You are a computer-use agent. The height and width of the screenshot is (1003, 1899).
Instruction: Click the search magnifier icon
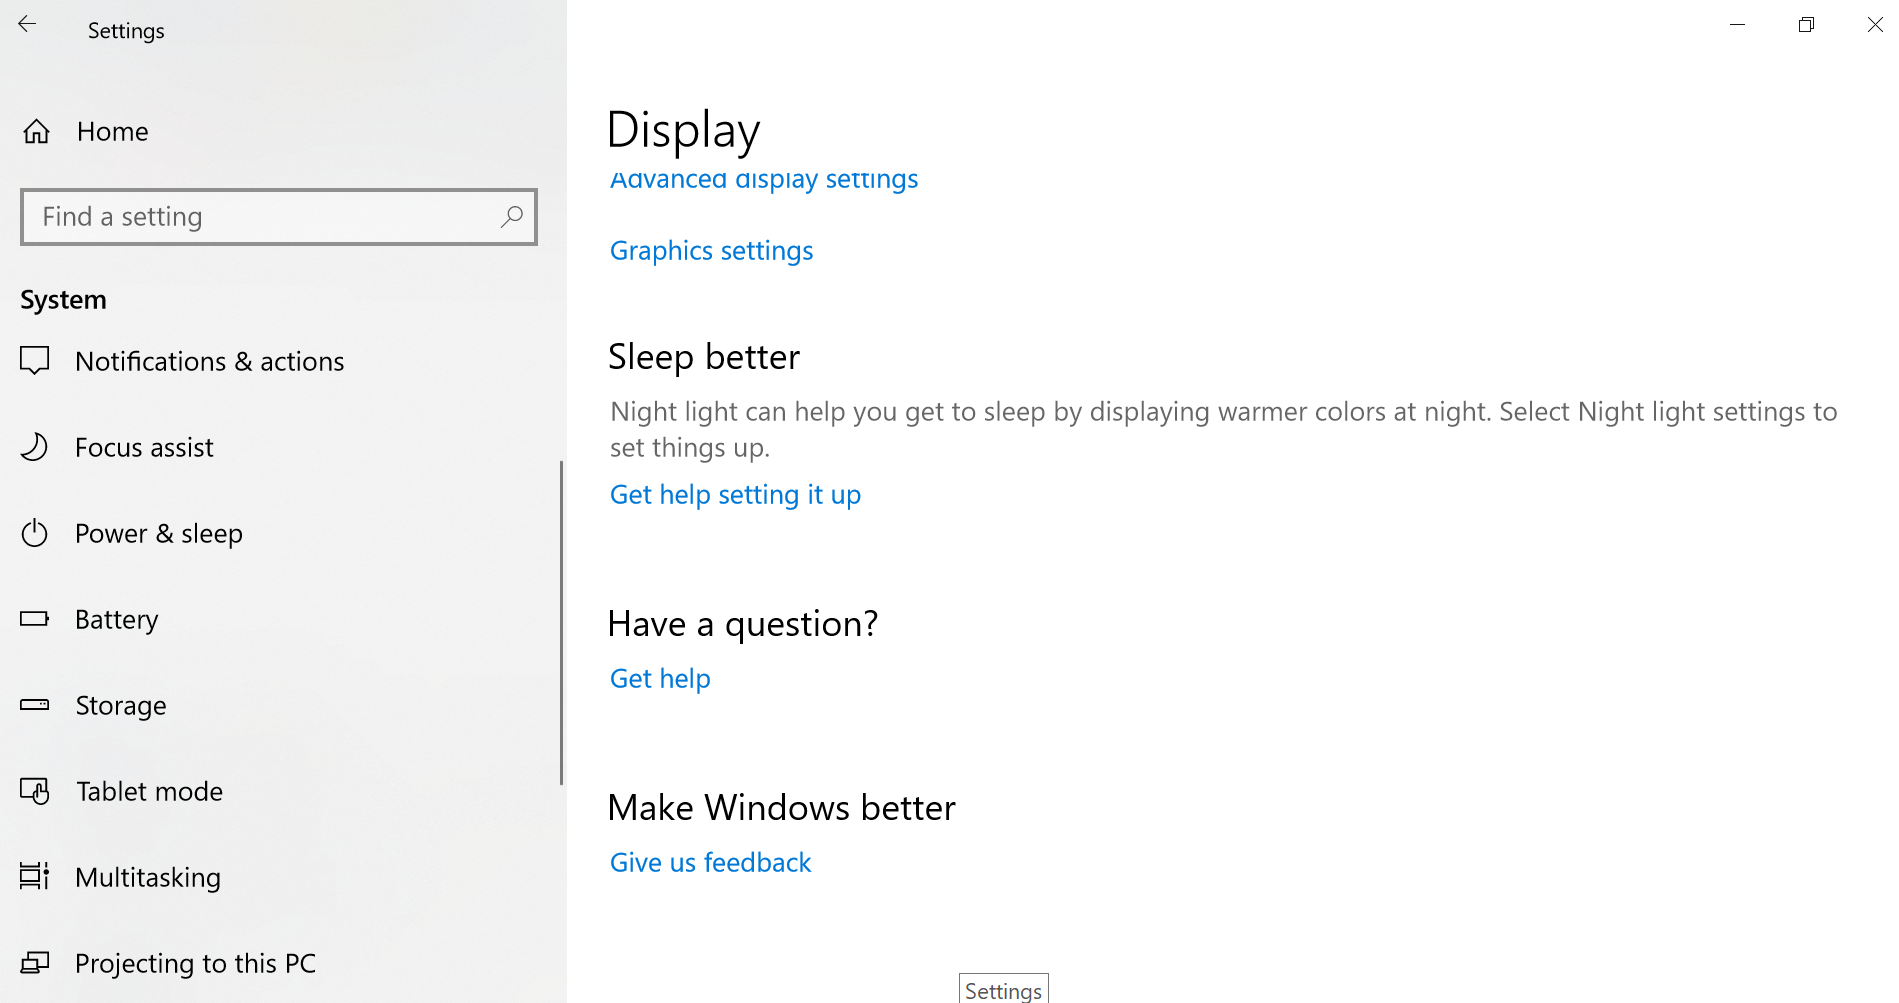click(x=511, y=216)
